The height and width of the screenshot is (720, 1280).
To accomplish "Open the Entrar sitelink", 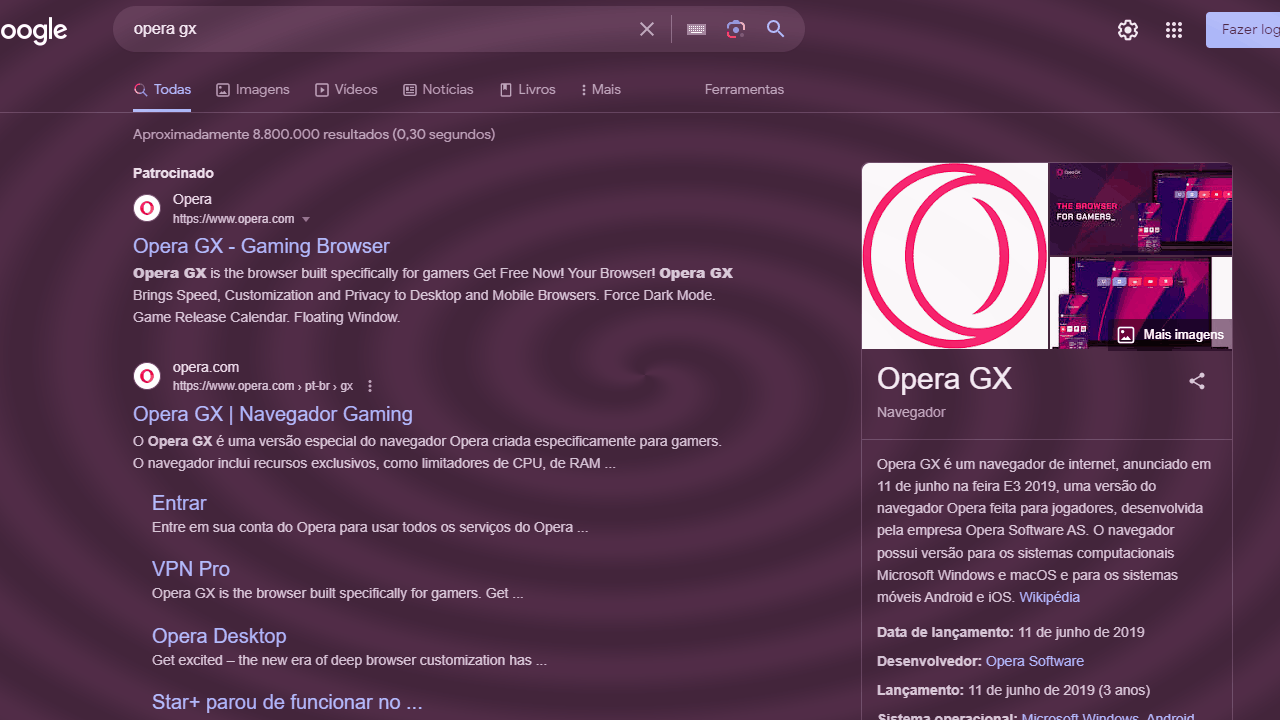I will (179, 503).
